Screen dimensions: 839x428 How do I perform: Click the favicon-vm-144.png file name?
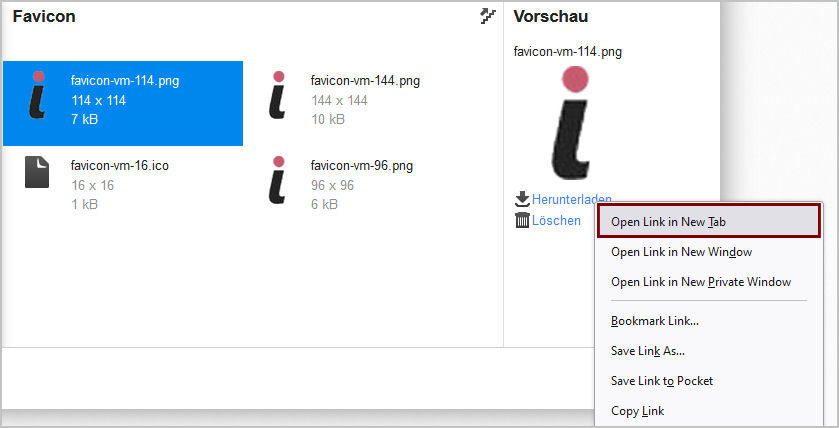coord(365,81)
